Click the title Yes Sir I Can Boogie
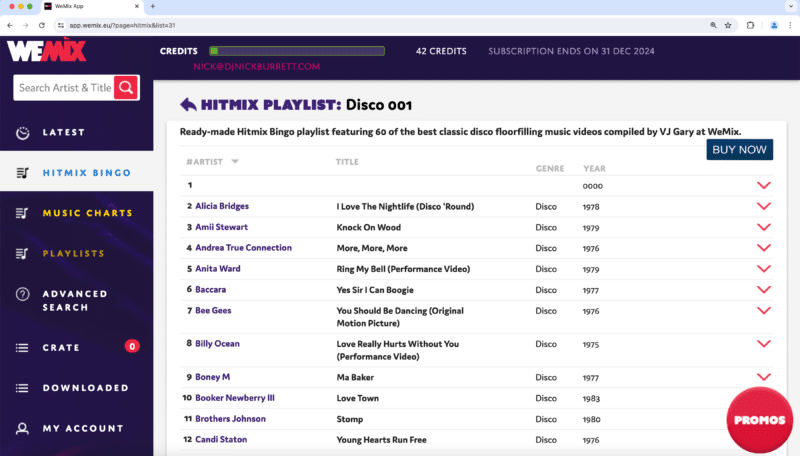The height and width of the screenshot is (456, 800). tap(375, 290)
